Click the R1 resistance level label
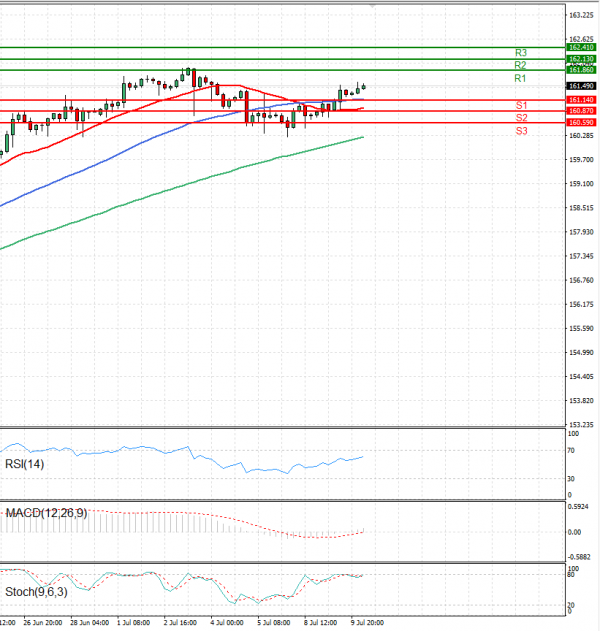Image resolution: width=600 pixels, height=631 pixels. (520, 78)
